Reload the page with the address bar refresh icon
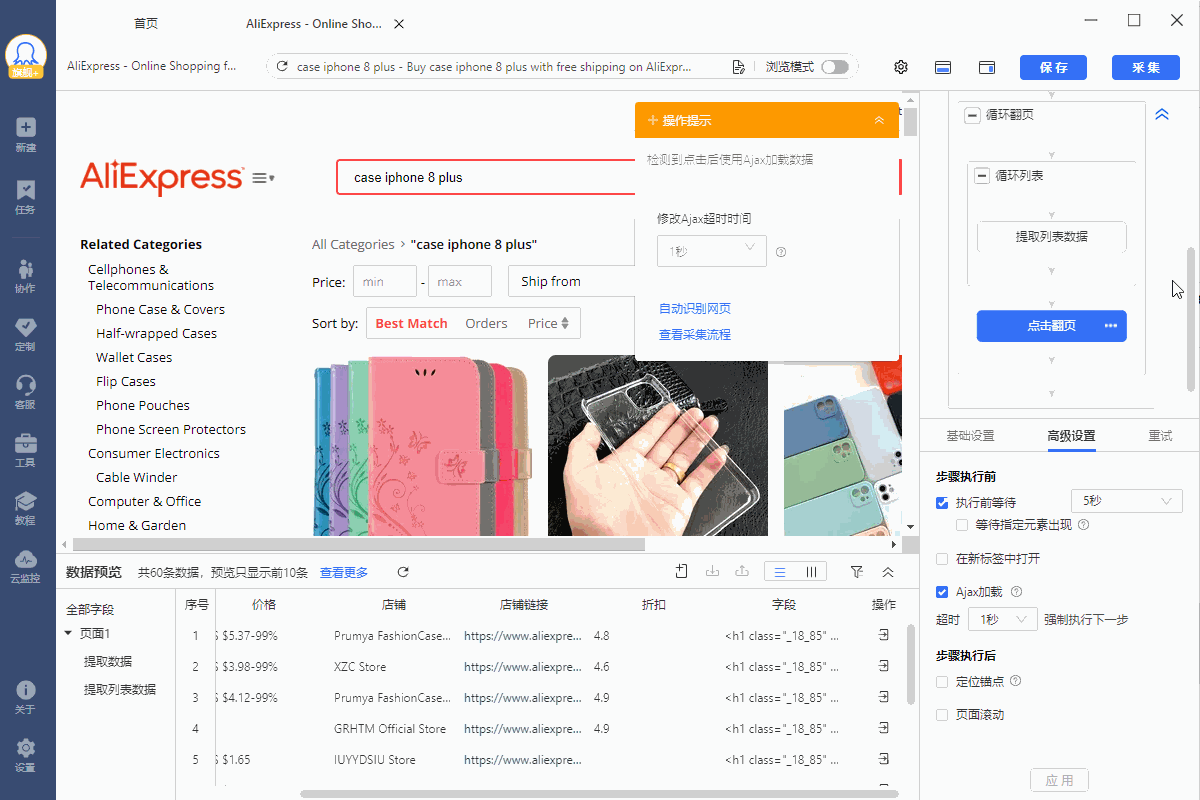The width and height of the screenshot is (1200, 800). (282, 67)
